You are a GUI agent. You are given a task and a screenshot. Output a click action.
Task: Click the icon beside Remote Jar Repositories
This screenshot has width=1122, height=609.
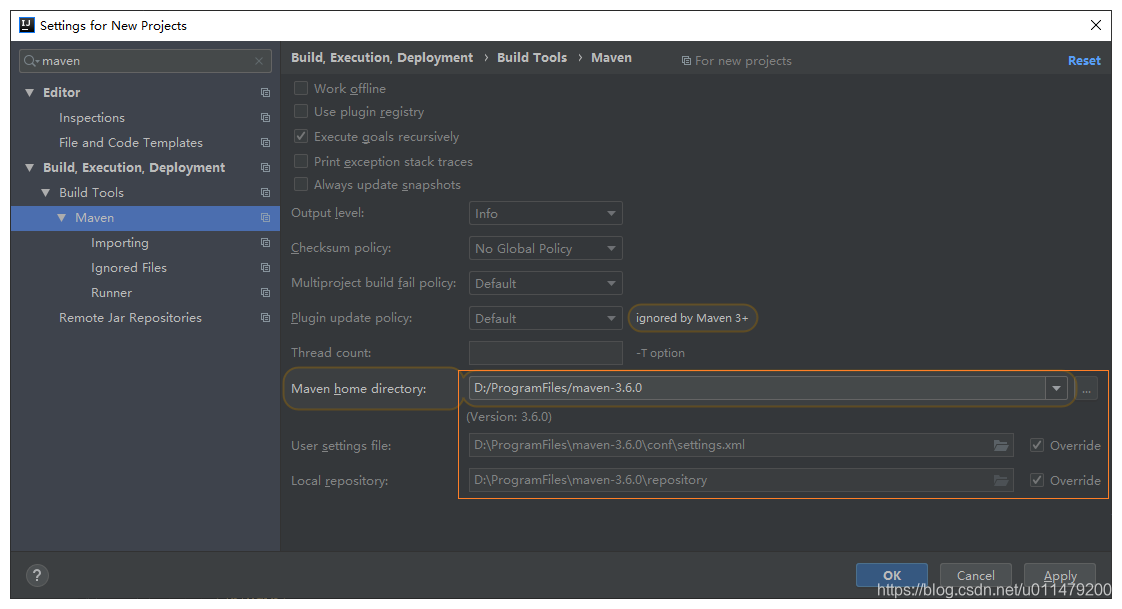tap(265, 318)
